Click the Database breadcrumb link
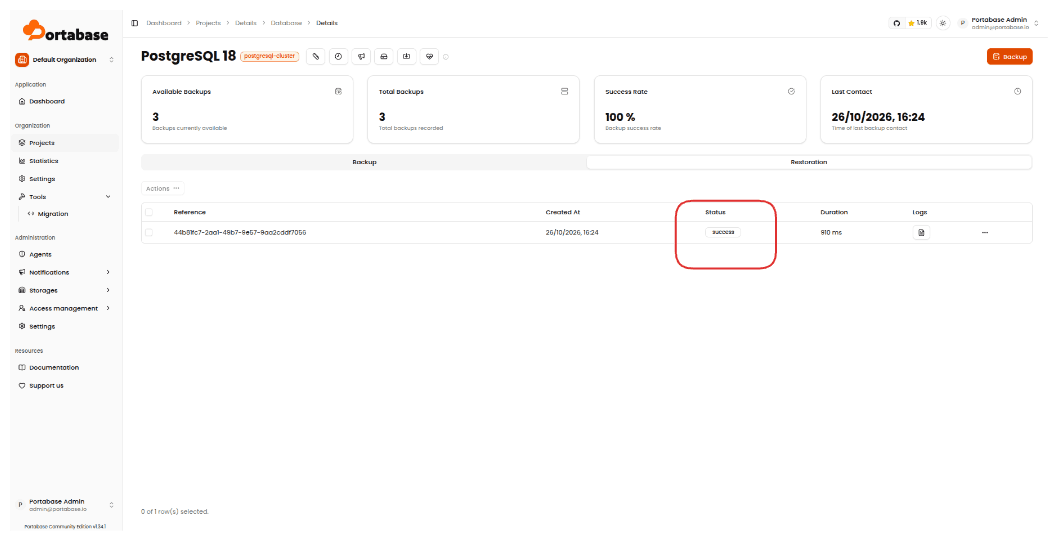Screen dimensions: 1057x540 point(286,23)
